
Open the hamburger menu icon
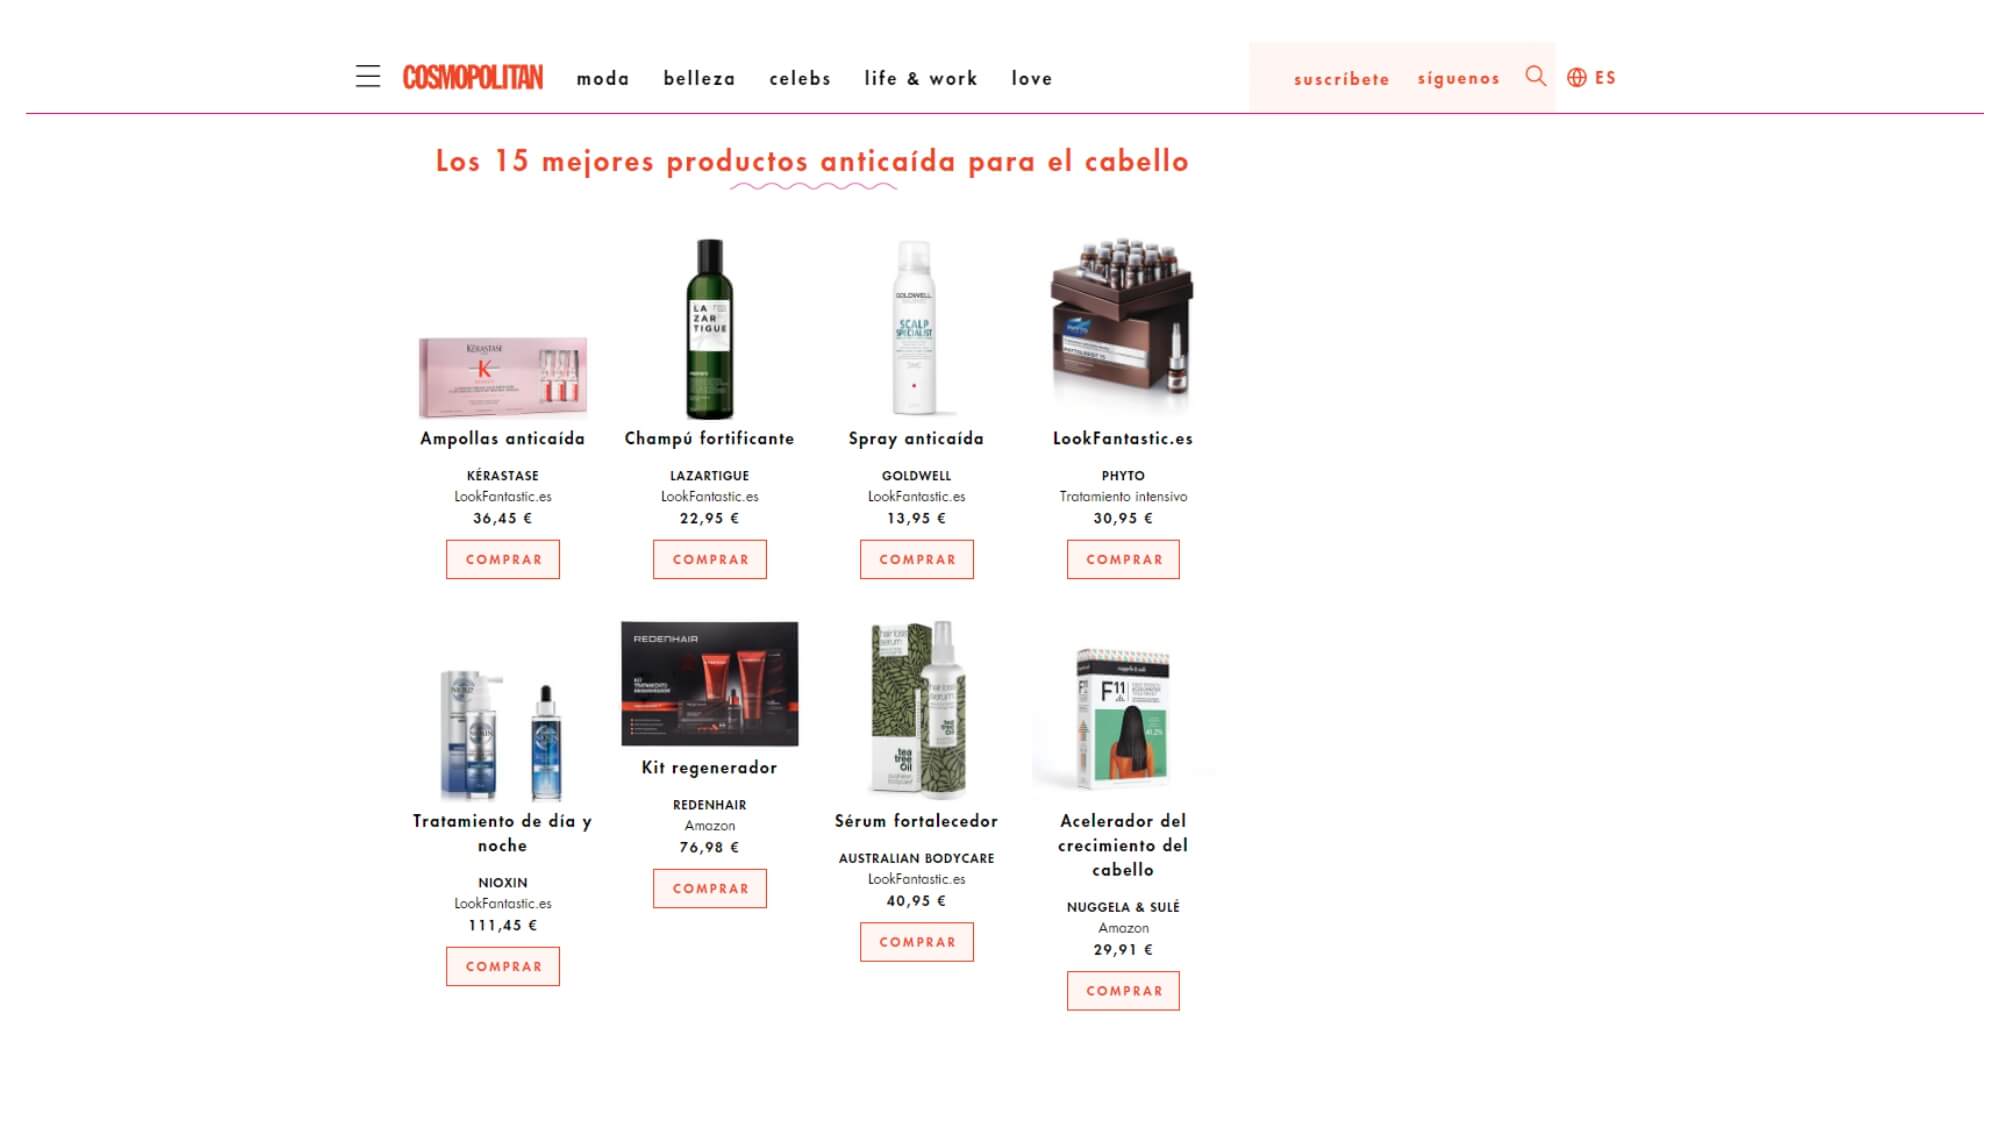tap(368, 77)
